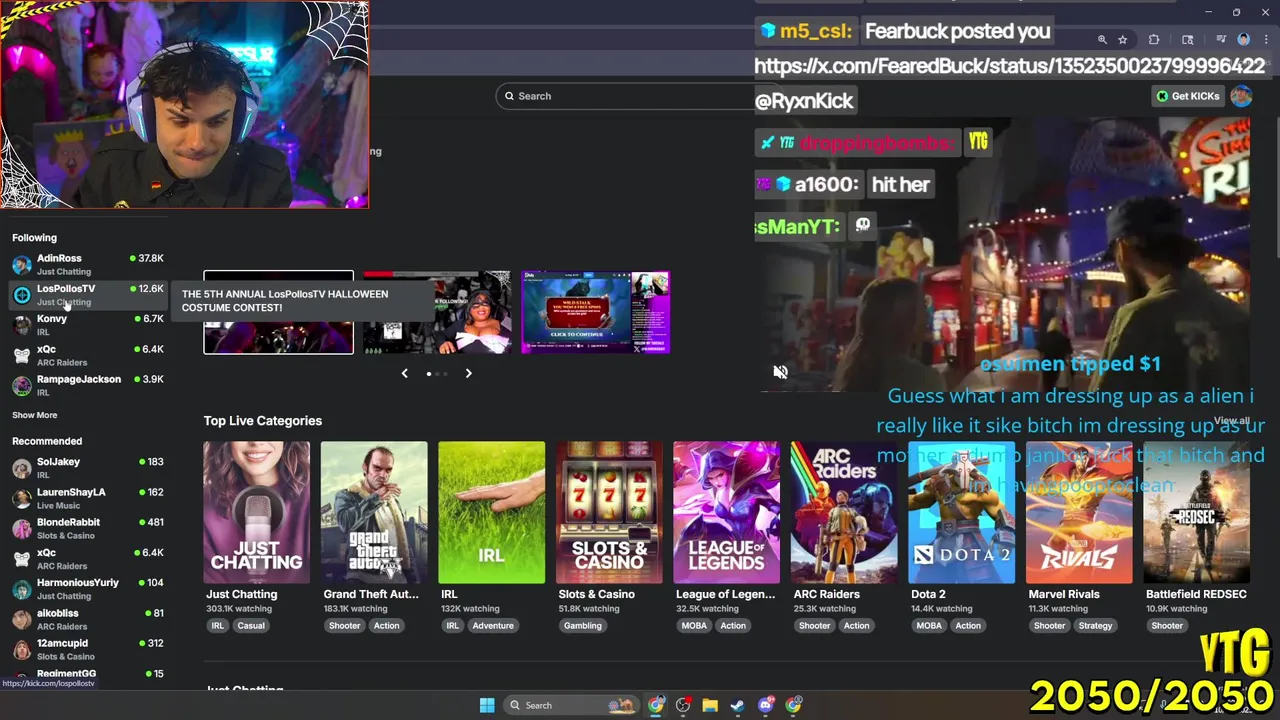The height and width of the screenshot is (720, 1280).
Task: Open alkobliss avatar in Recommended list
Action: click(22, 619)
